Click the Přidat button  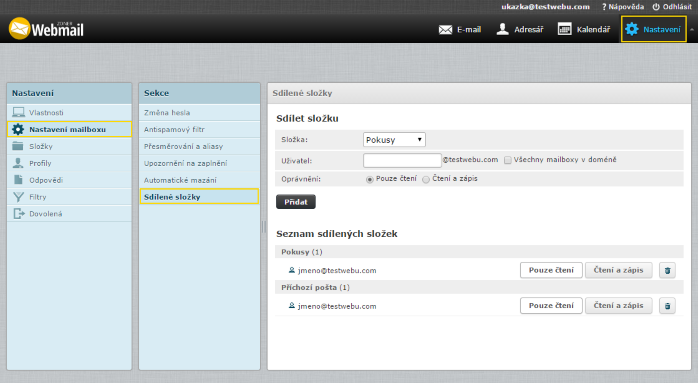click(x=296, y=202)
